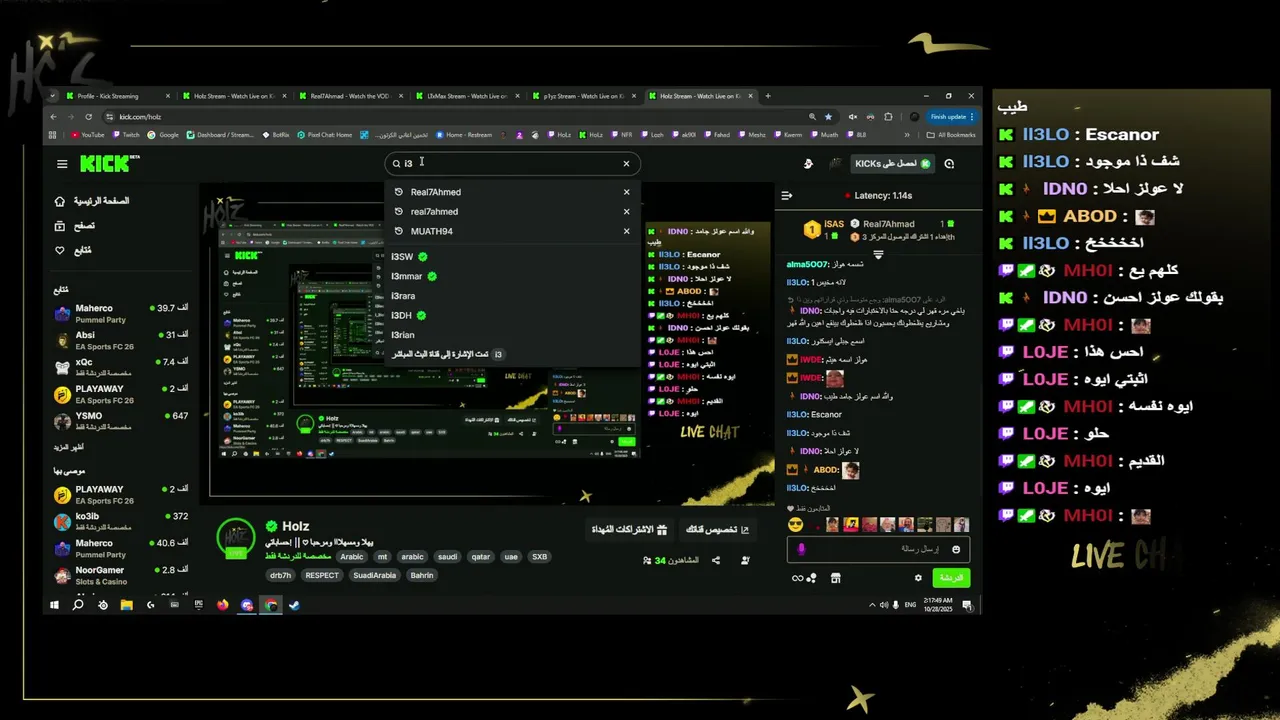
Task: Open YouTube bookmark
Action: coord(88,135)
